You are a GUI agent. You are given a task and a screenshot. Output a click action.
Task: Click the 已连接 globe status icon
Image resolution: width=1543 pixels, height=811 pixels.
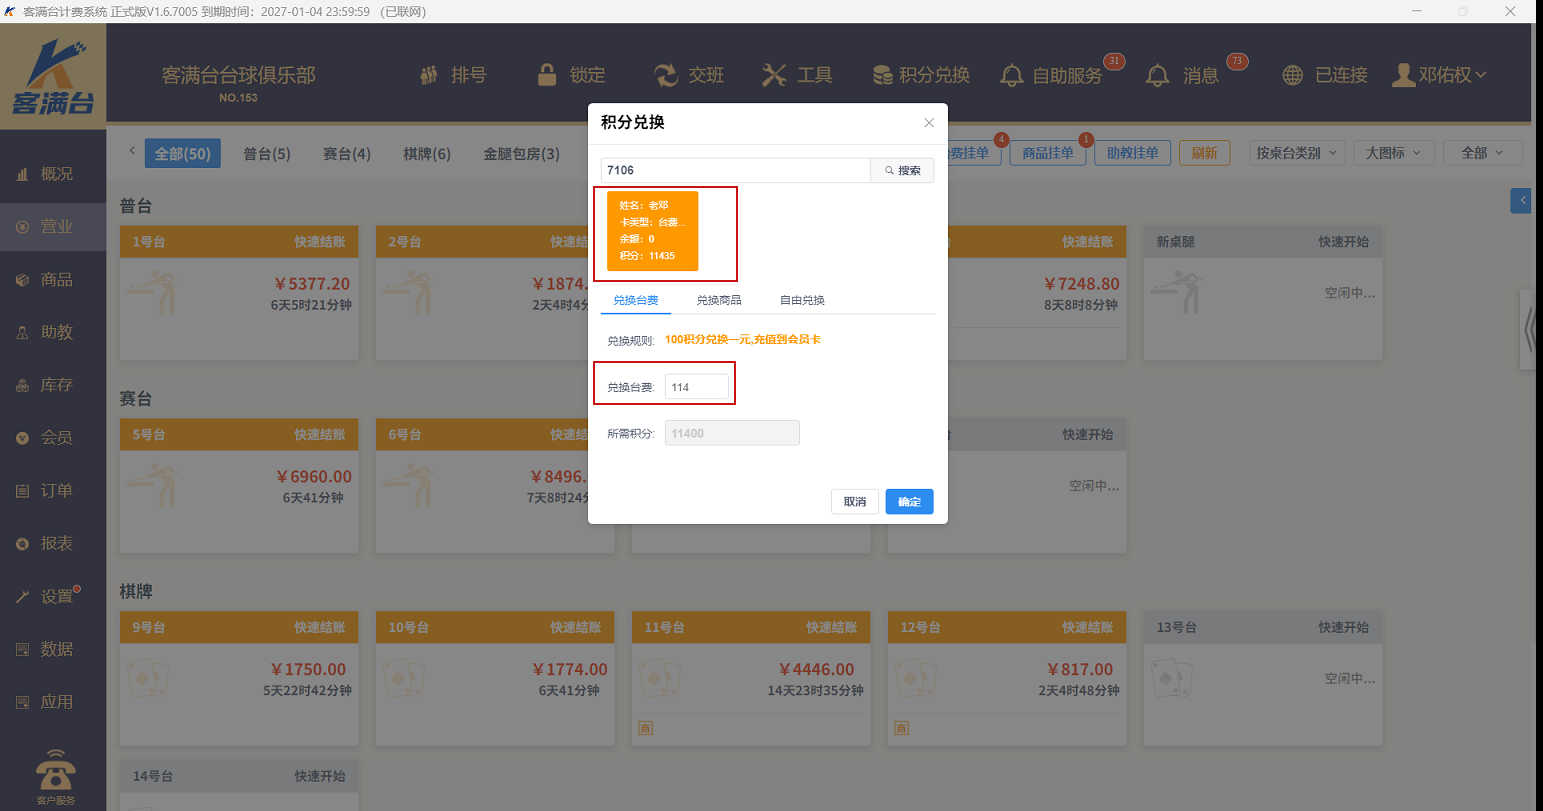pyautogui.click(x=1293, y=75)
